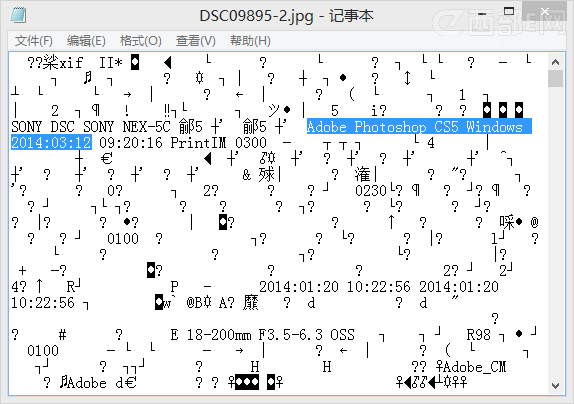This screenshot has height=404, width=574.
Task: Click the Adobe_CM text near bottom
Action: (x=474, y=366)
